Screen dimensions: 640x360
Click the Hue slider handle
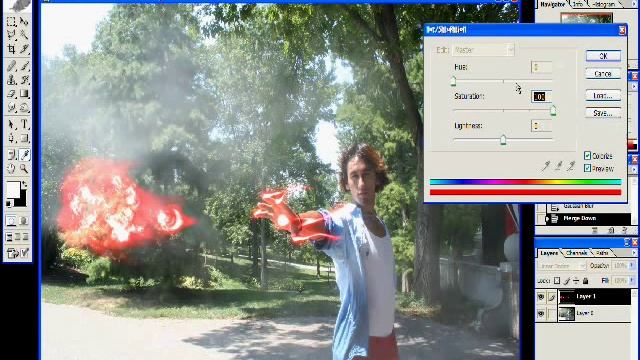(x=453, y=82)
